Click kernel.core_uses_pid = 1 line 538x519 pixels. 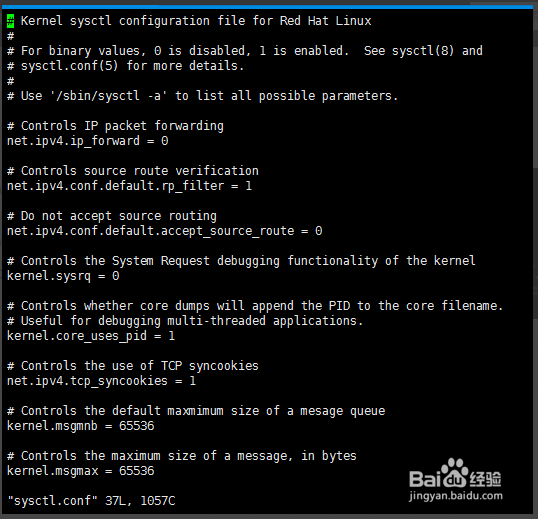(91, 336)
